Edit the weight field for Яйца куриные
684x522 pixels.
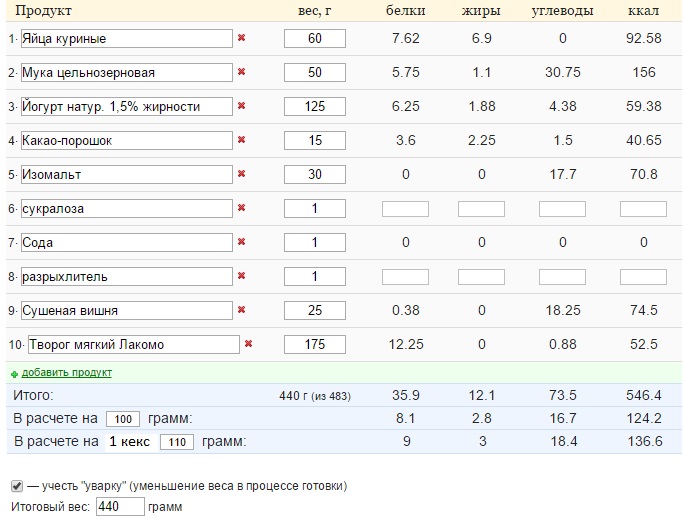[x=315, y=39]
